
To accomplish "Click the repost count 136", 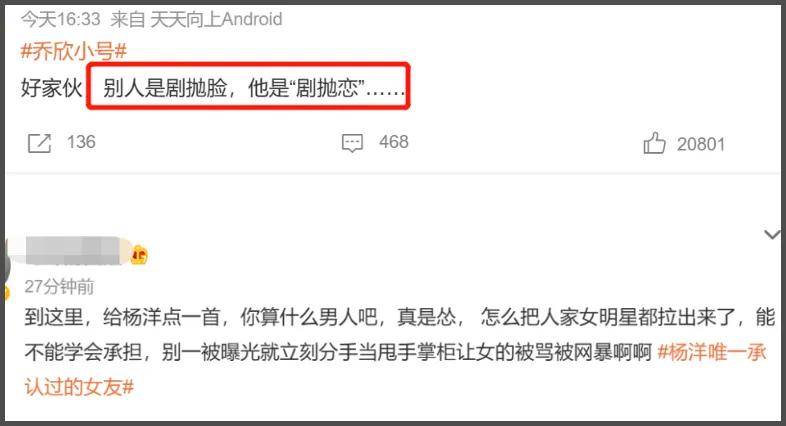I will click(x=81, y=142).
